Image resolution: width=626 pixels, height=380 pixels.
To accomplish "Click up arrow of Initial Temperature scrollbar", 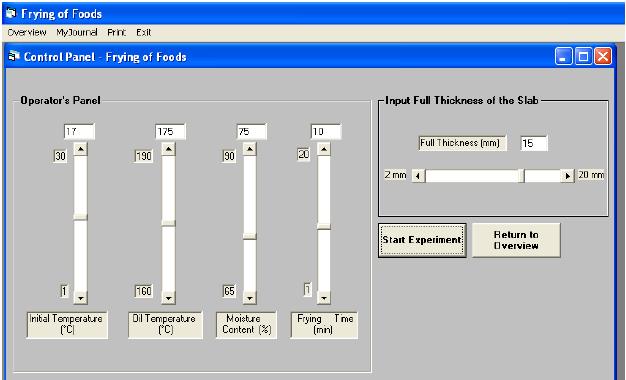I will (81, 149).
